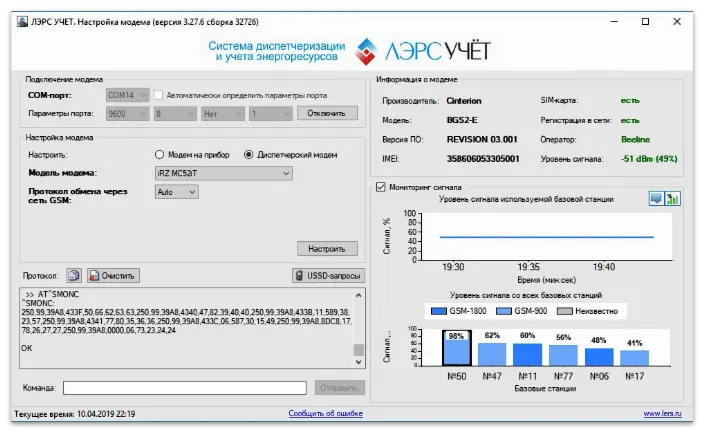This screenshot has height=439, width=706.
Task: Click the OK response in protocol log
Action: [27, 348]
